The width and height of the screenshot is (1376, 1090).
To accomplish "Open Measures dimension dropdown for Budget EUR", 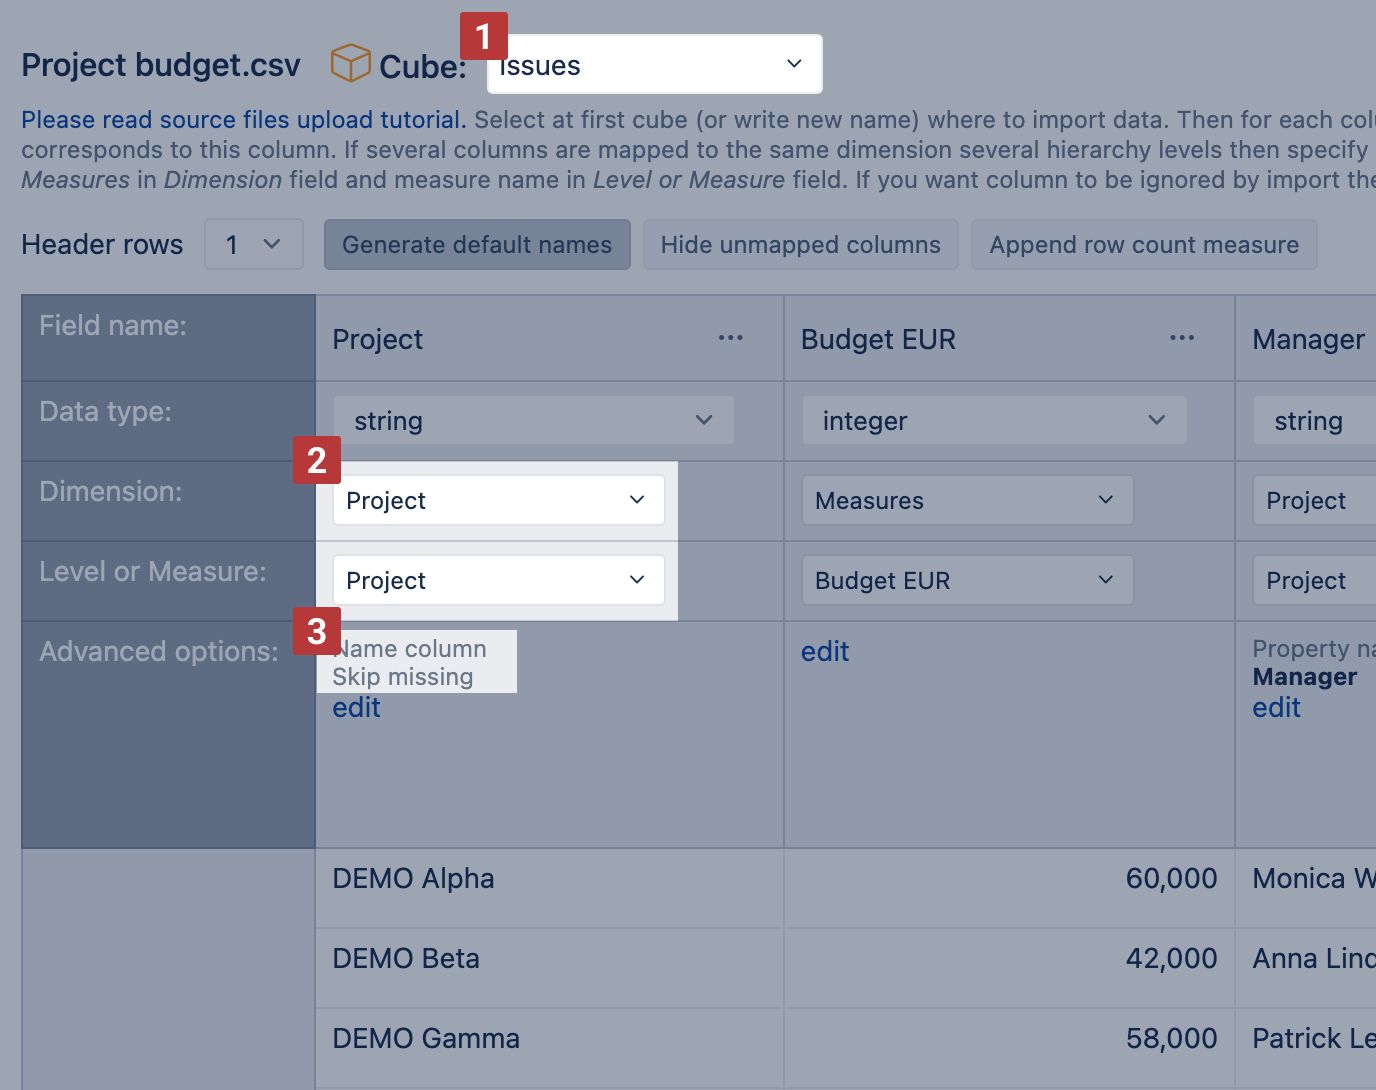I will coord(967,500).
